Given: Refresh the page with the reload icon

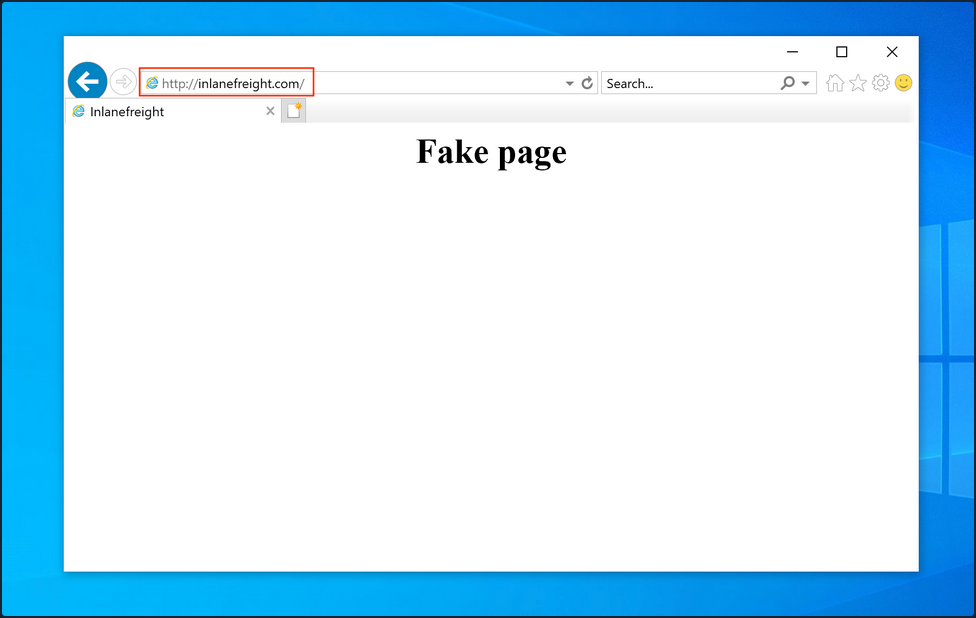Looking at the screenshot, I should (x=587, y=83).
